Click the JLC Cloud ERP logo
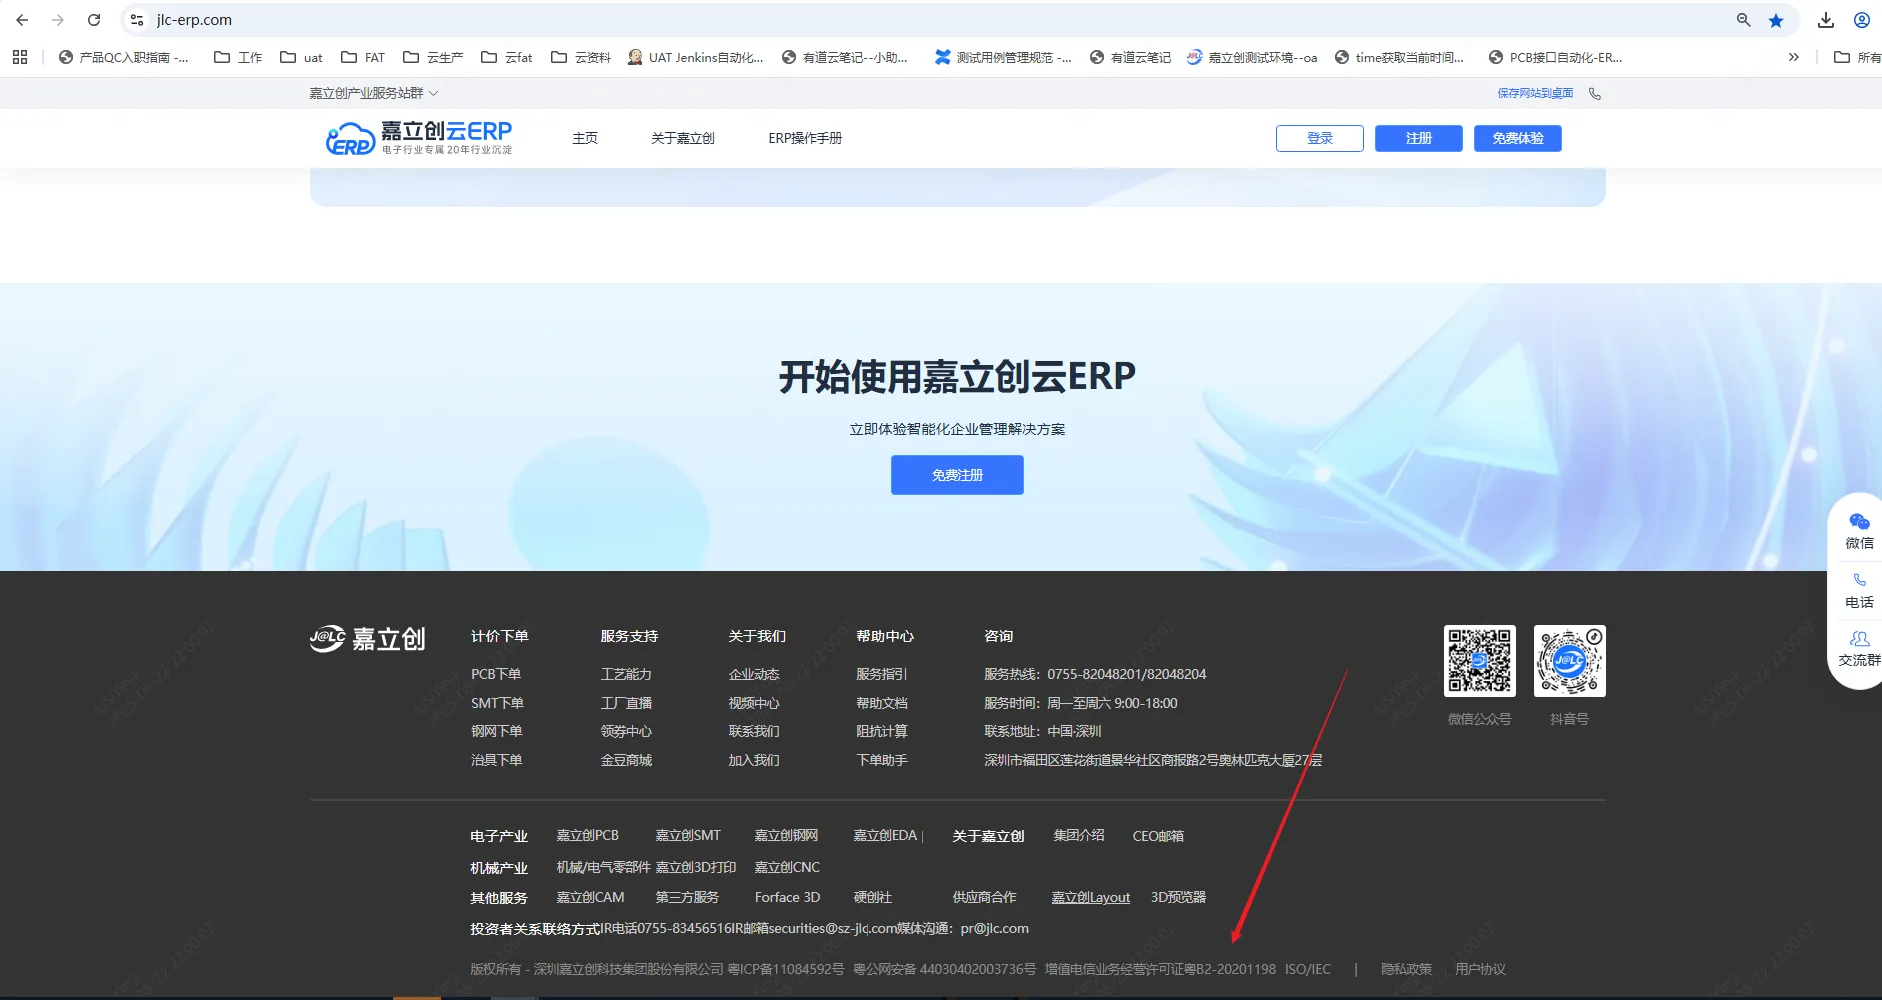This screenshot has height=1000, width=1882. 419,138
